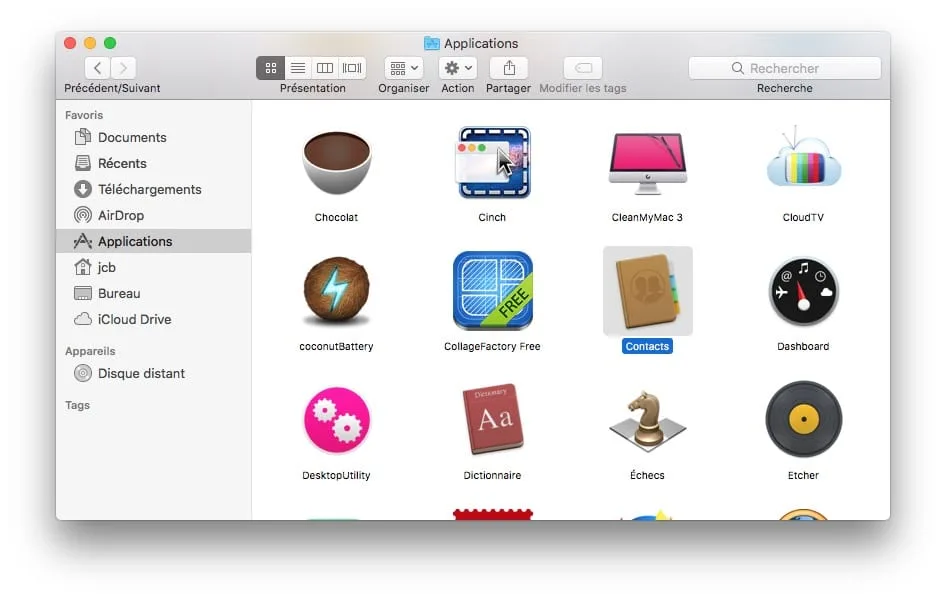Open the Chocolat app
The image size is (946, 600).
pyautogui.click(x=336, y=163)
